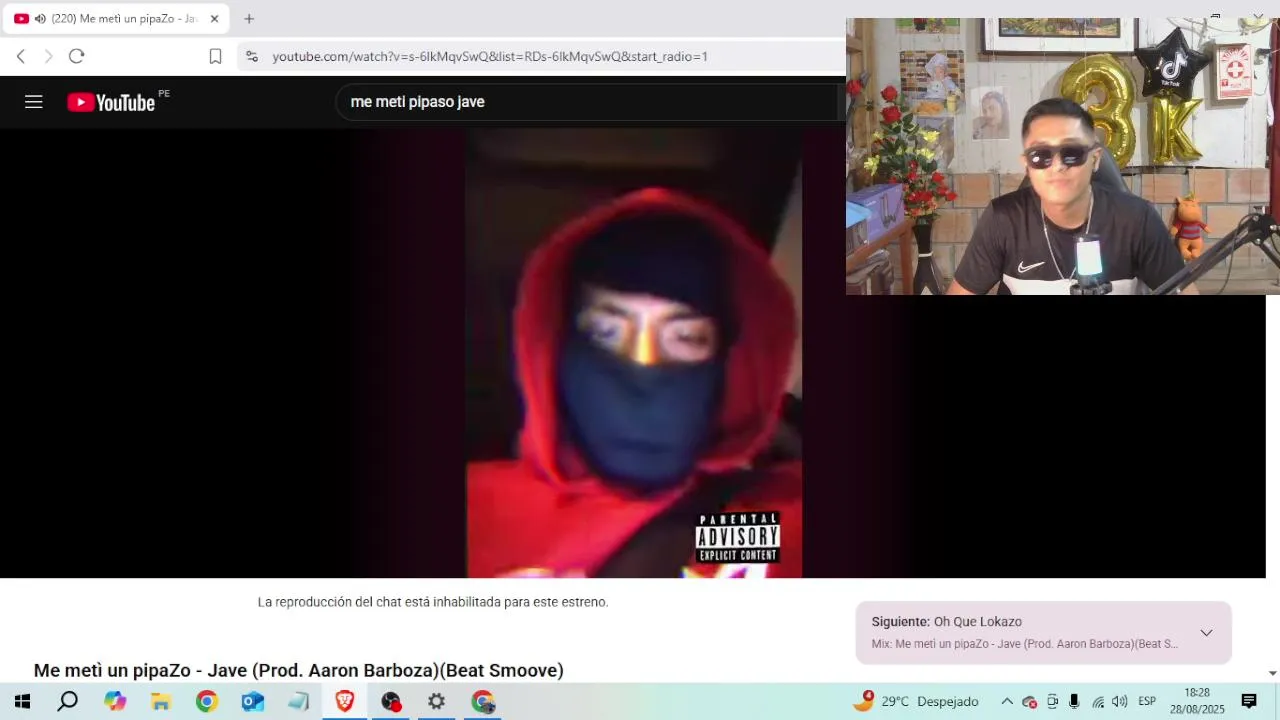Open Windows notification center
The height and width of the screenshot is (720, 1280).
(1249, 701)
